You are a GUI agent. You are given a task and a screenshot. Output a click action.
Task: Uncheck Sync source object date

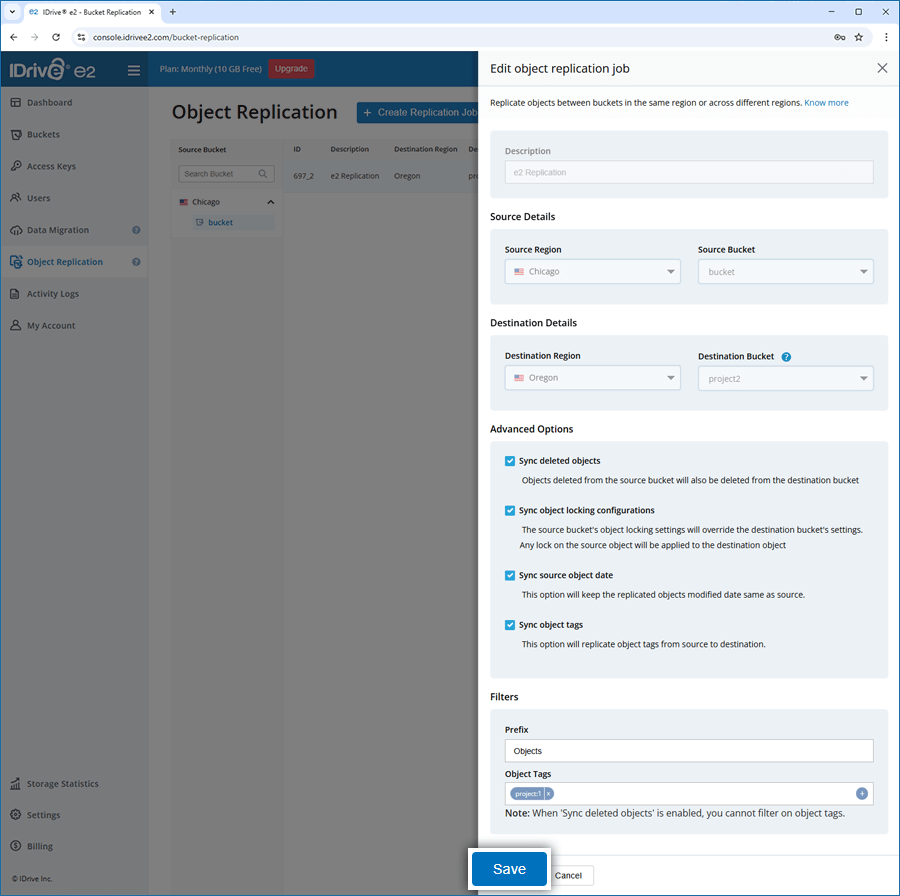(510, 575)
